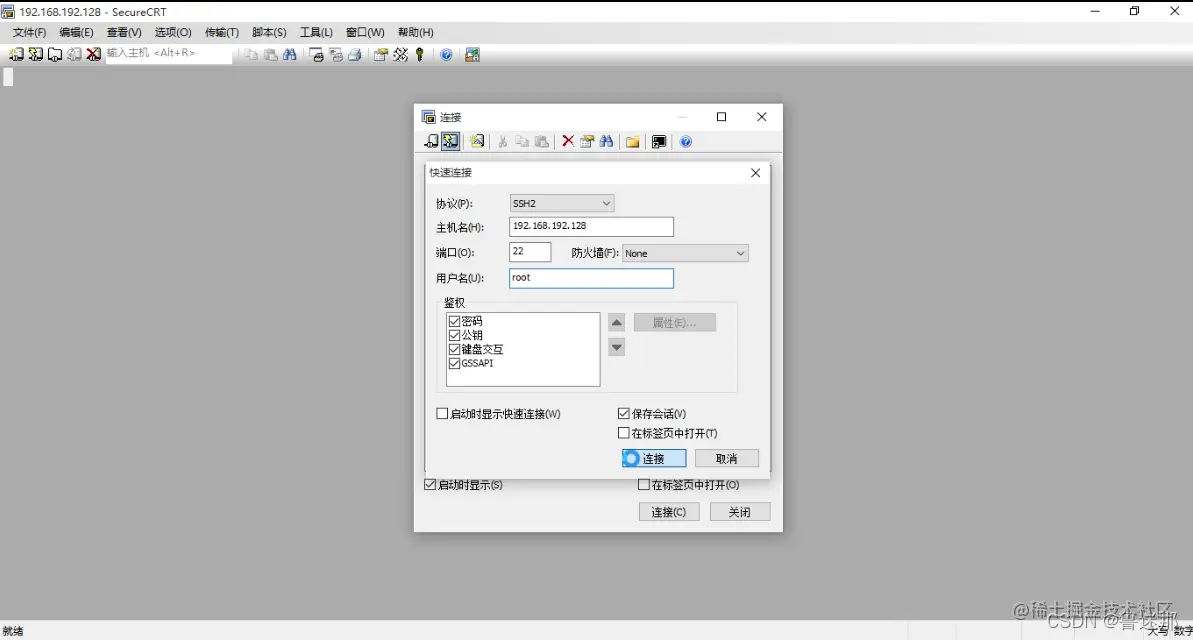Click New Session icon in 连接 dialog
Screen dimensions: 1193x640
[477, 142]
